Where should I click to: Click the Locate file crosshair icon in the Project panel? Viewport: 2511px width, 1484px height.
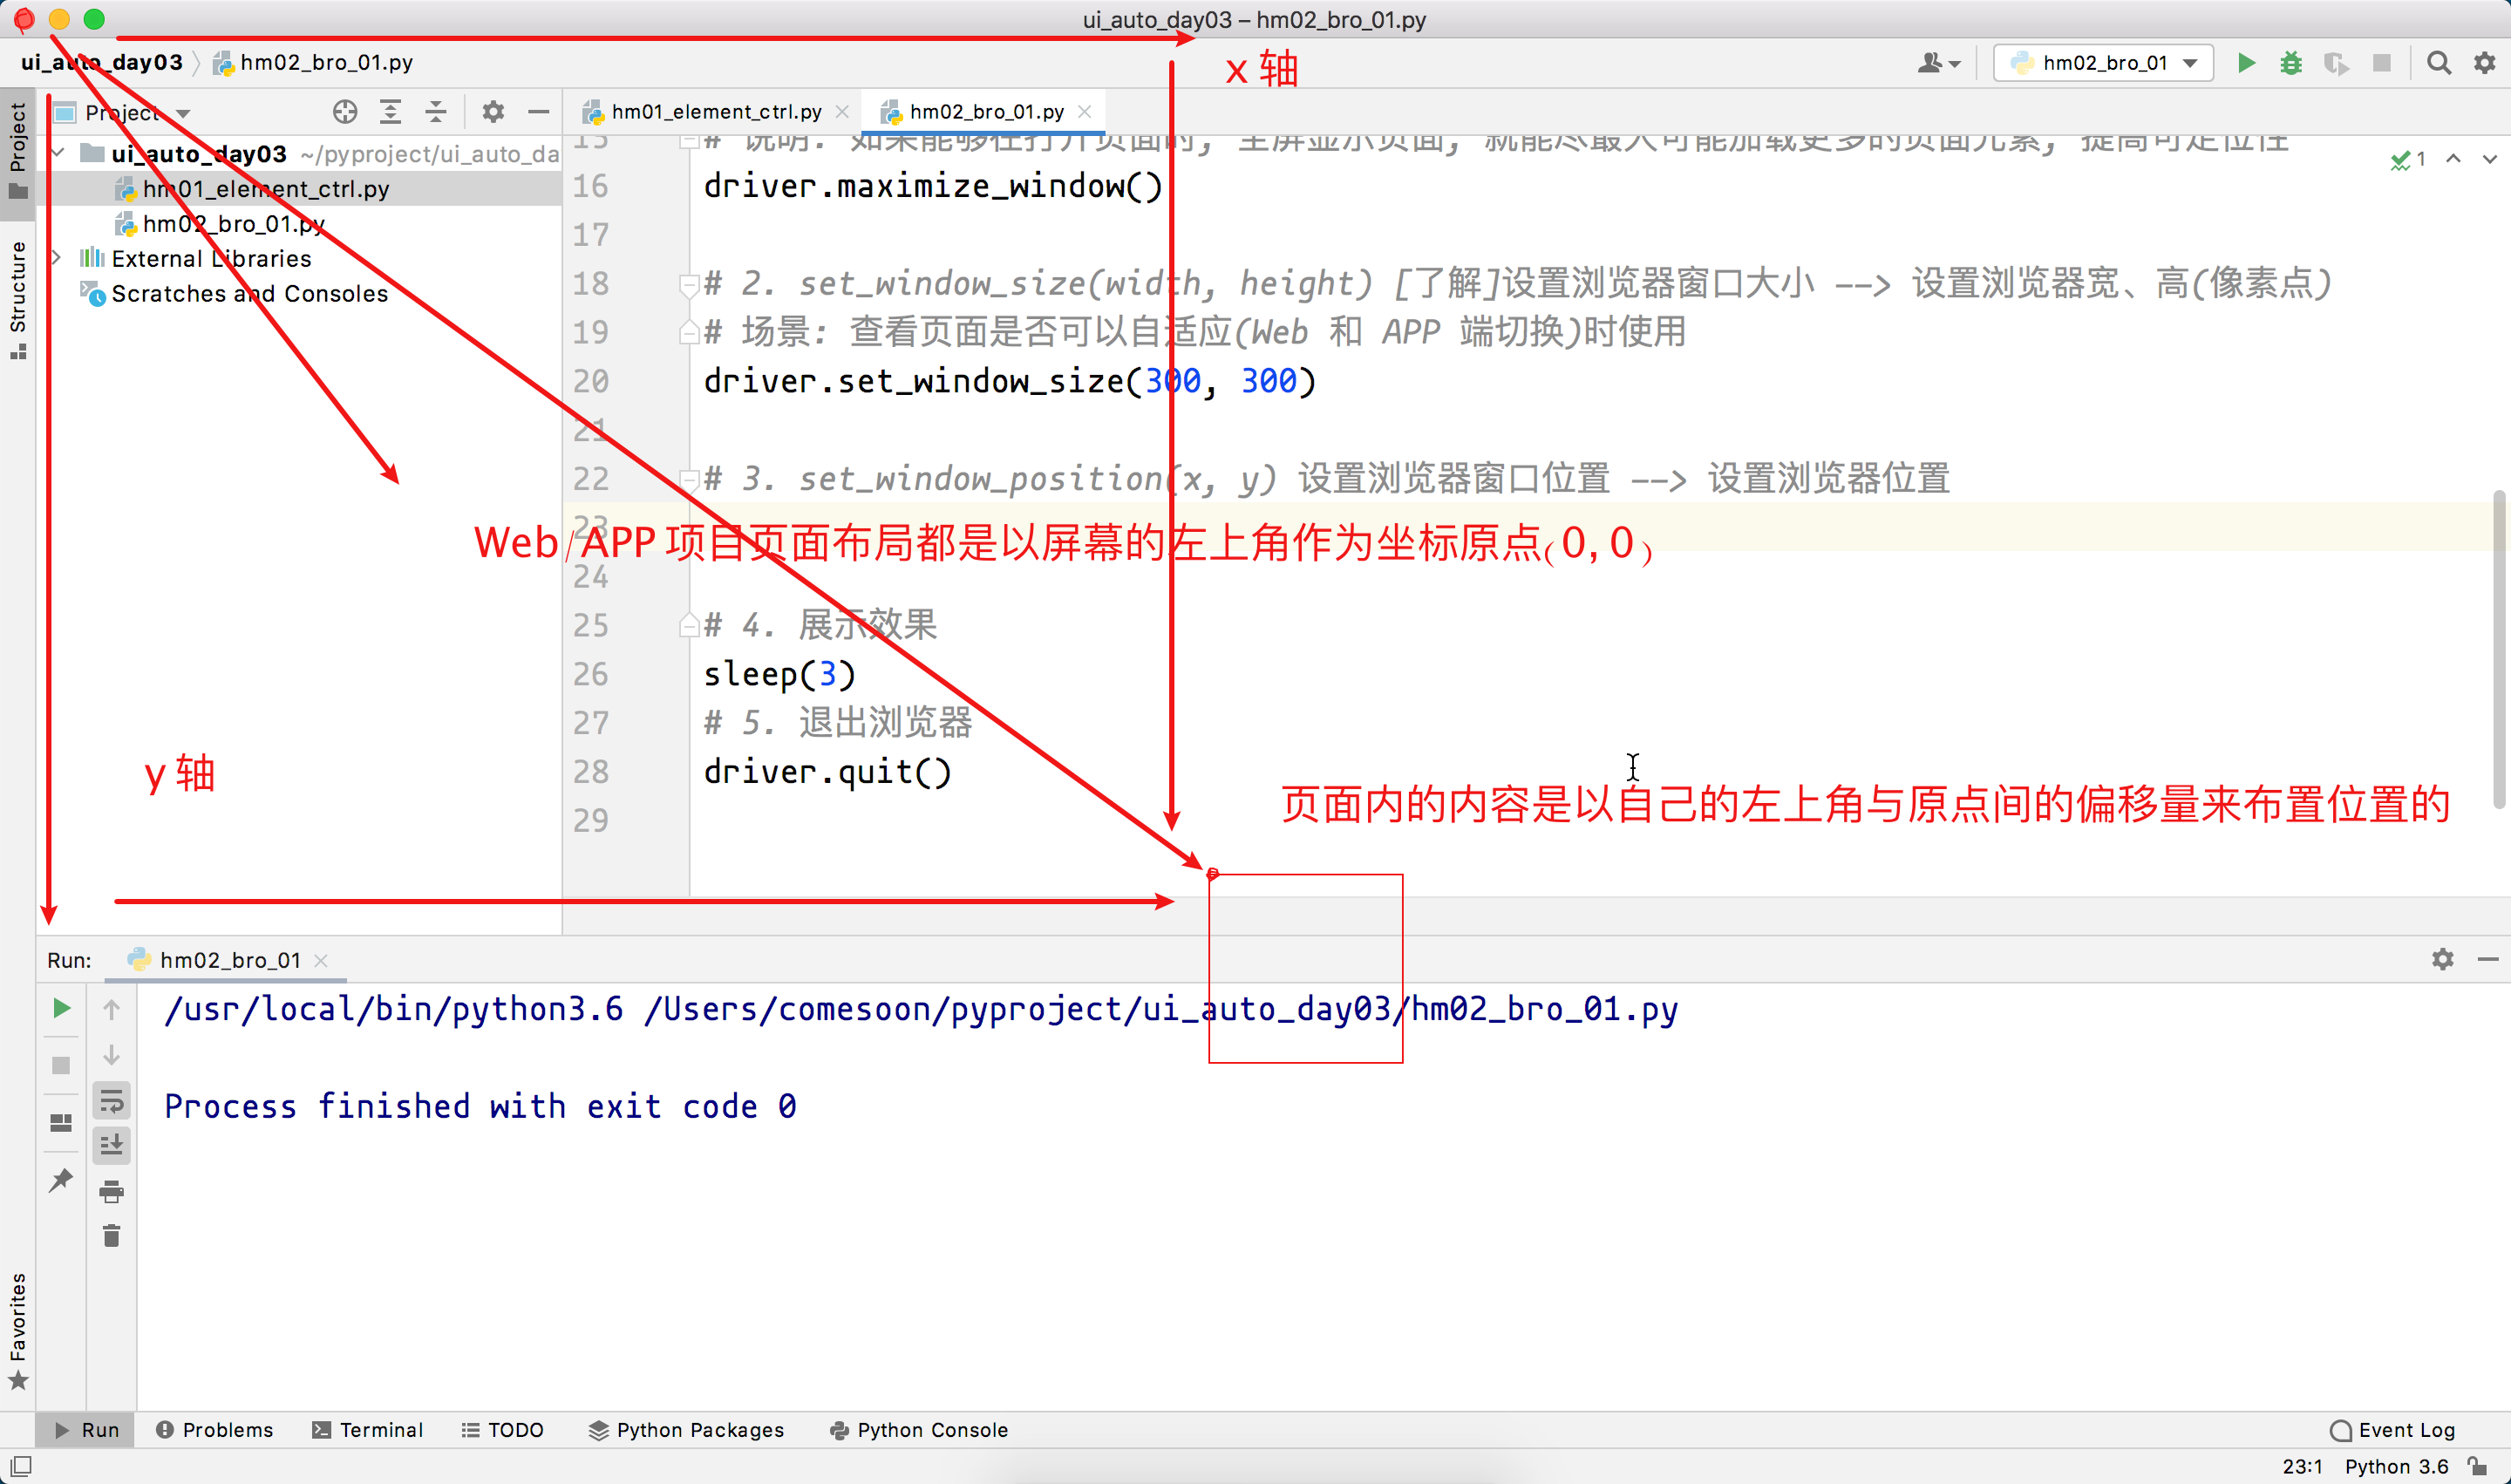tap(345, 112)
